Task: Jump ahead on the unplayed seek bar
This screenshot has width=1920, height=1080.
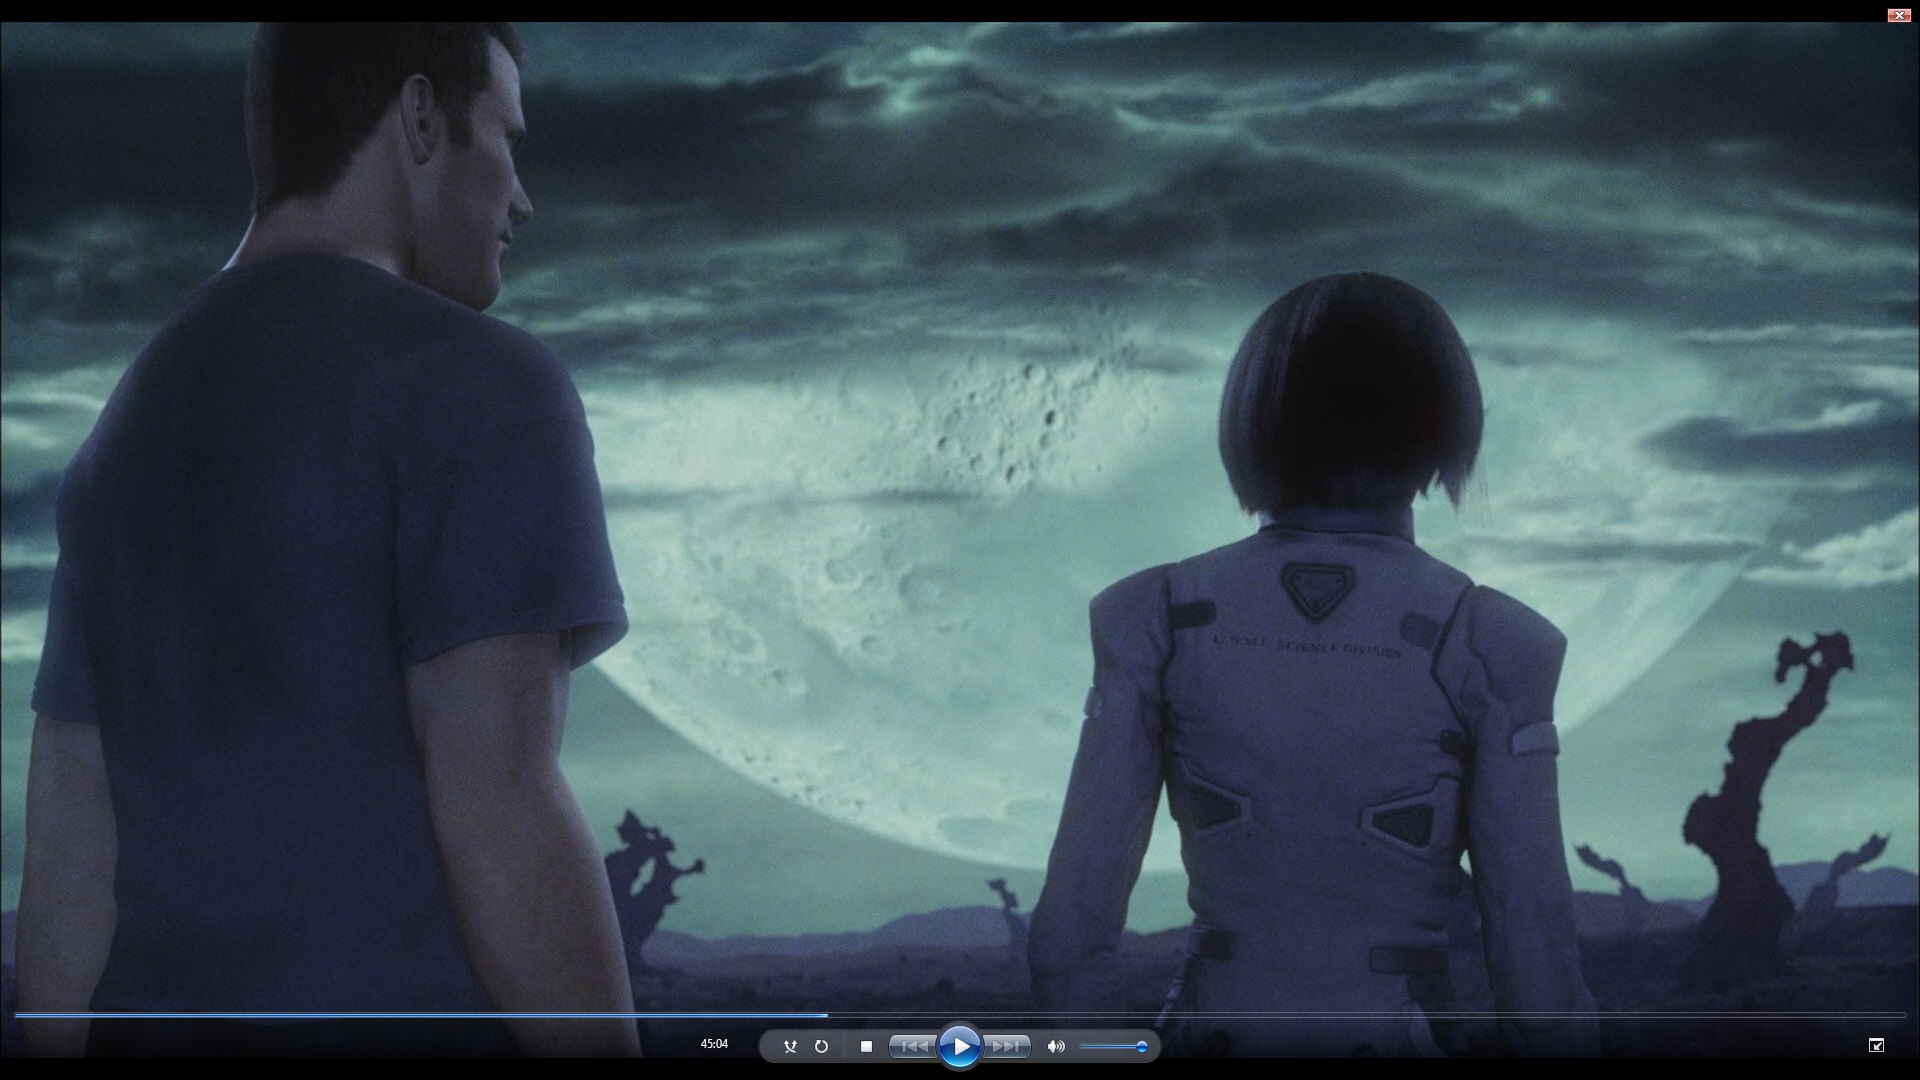Action: coord(1360,1015)
